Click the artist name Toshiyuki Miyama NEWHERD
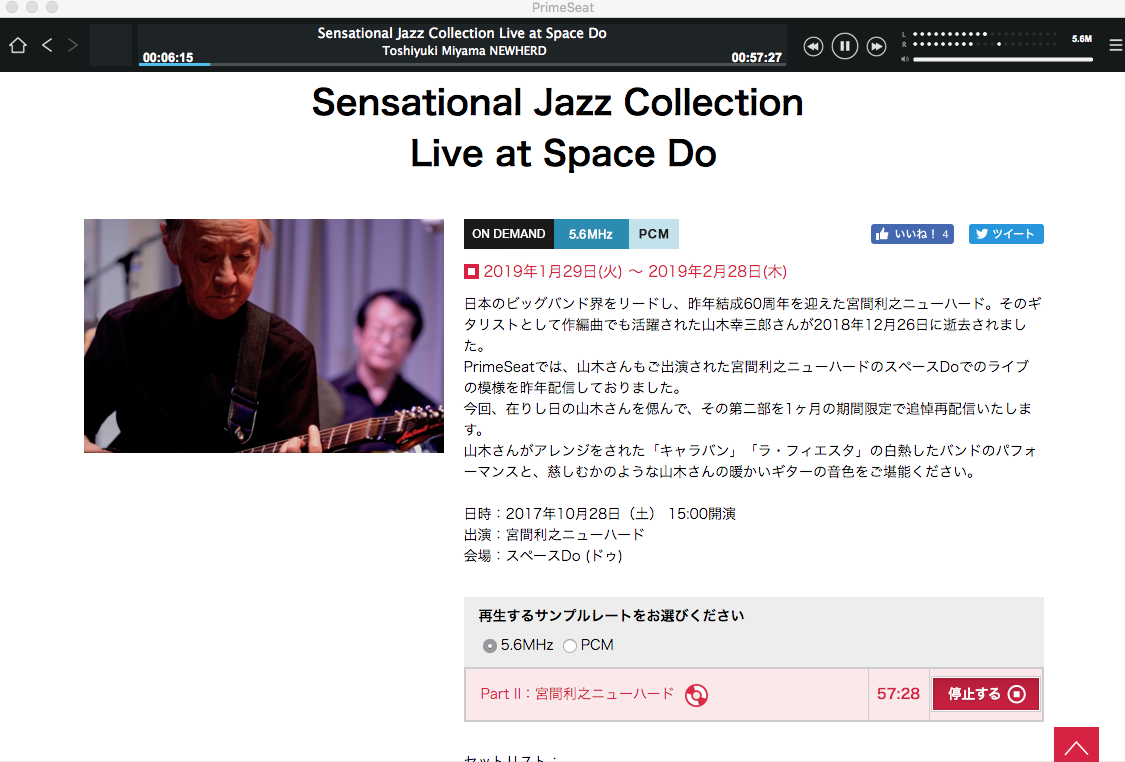 coord(464,51)
